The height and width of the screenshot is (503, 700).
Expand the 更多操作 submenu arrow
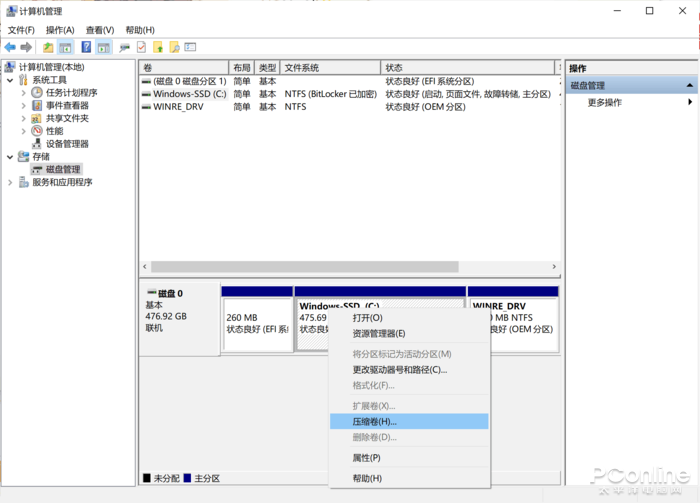[690, 102]
